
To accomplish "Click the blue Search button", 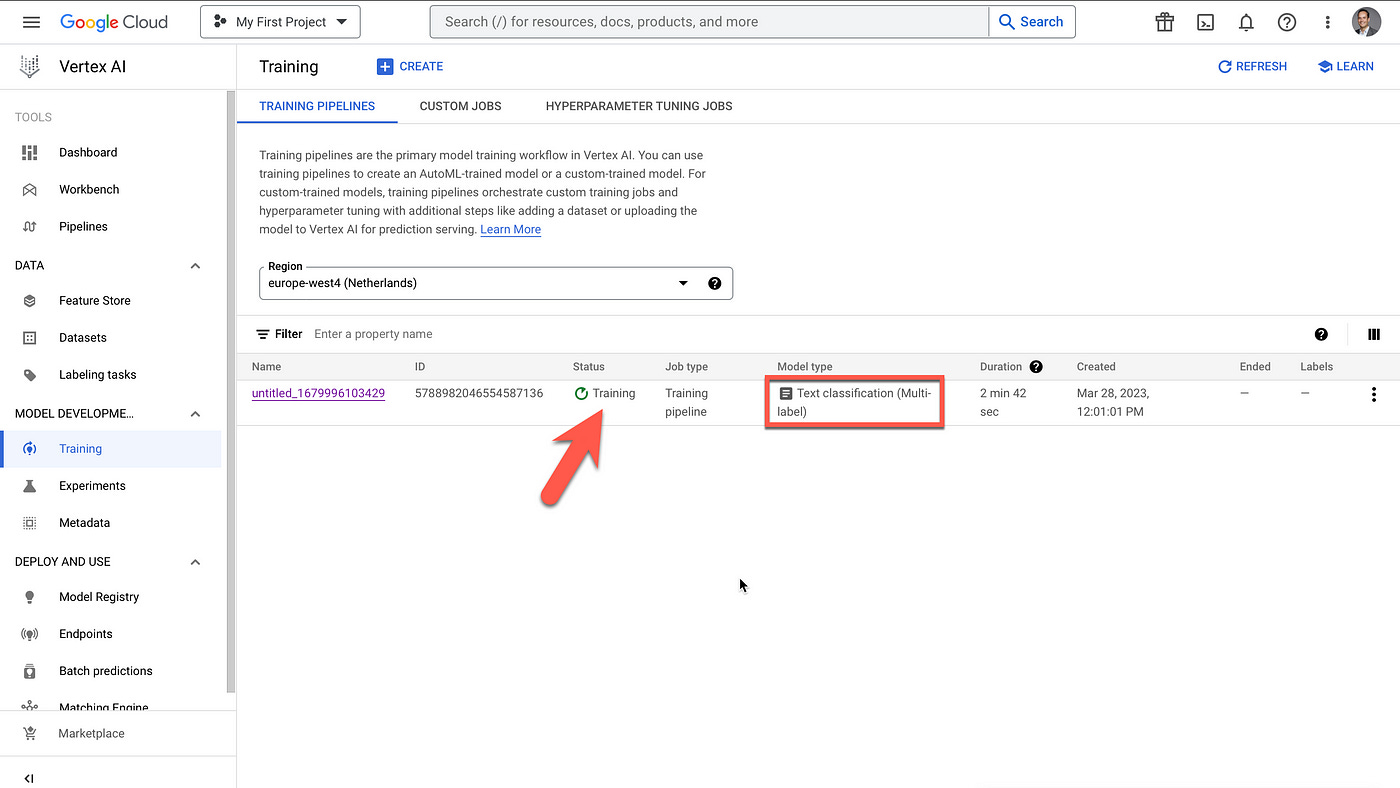I will tap(1031, 22).
